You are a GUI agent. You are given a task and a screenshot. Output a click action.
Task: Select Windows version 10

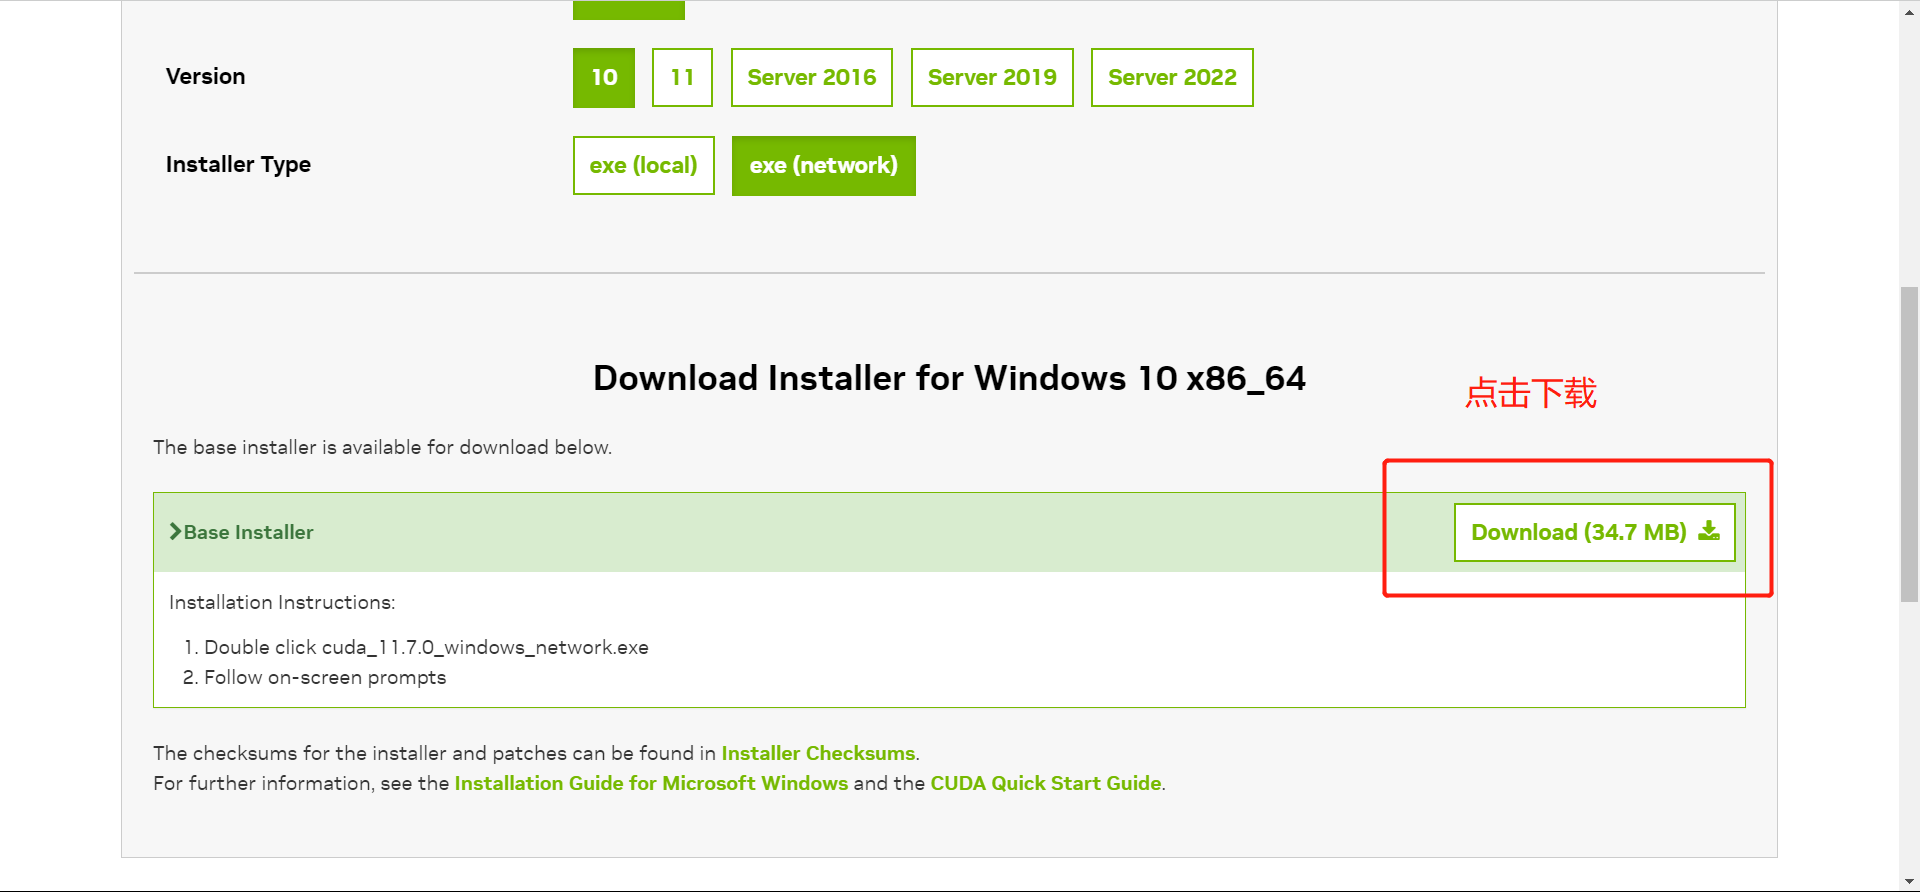(x=604, y=77)
